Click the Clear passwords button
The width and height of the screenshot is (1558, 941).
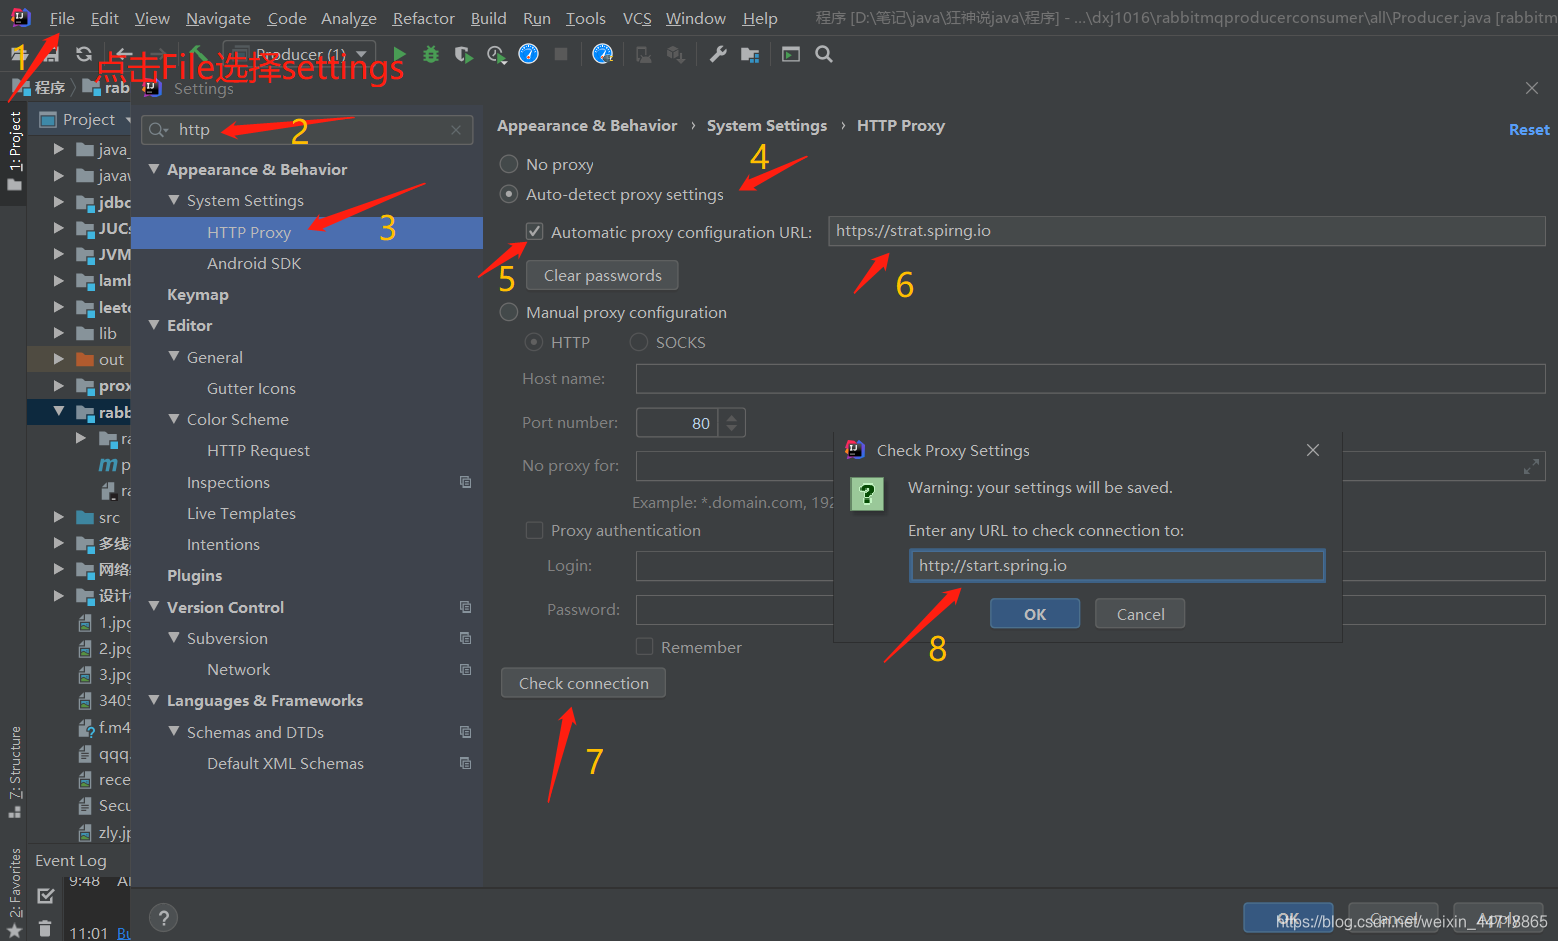click(x=602, y=275)
